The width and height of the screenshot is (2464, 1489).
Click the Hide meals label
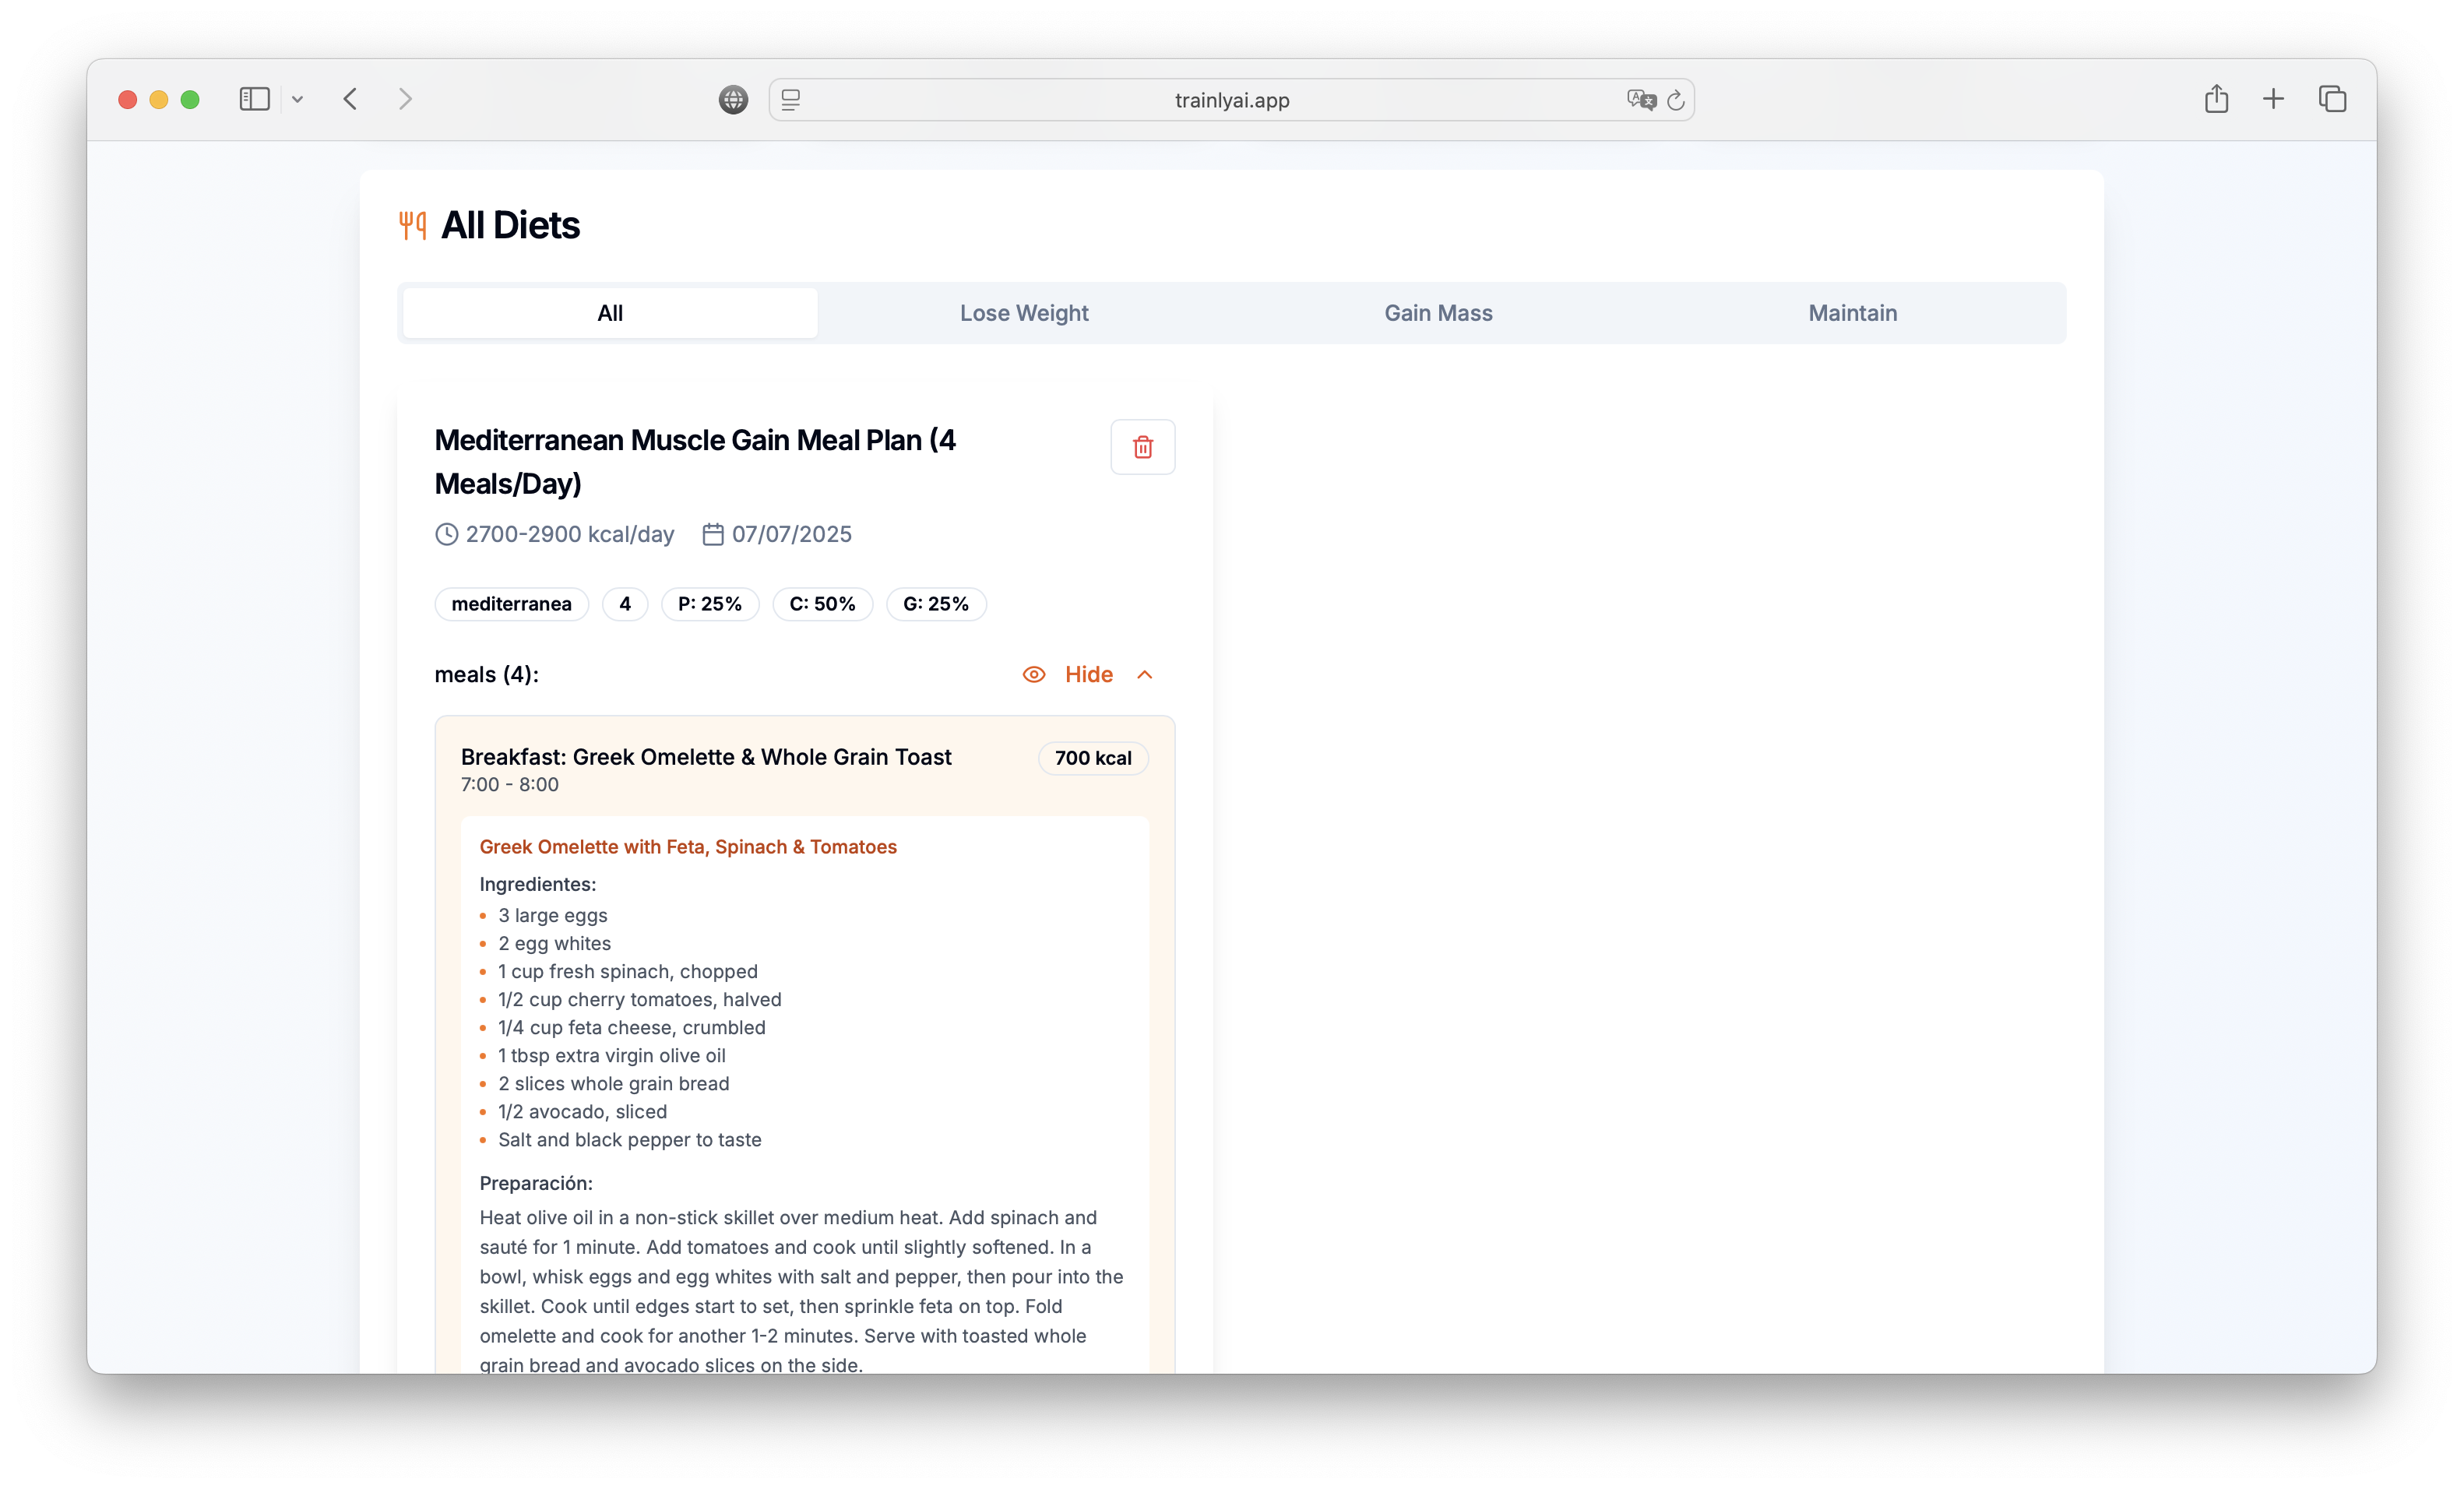pyautogui.click(x=1088, y=675)
